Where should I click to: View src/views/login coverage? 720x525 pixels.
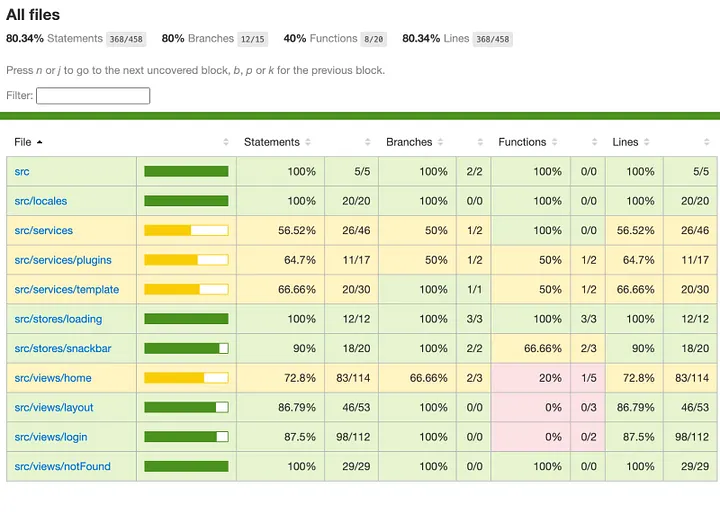[51, 437]
